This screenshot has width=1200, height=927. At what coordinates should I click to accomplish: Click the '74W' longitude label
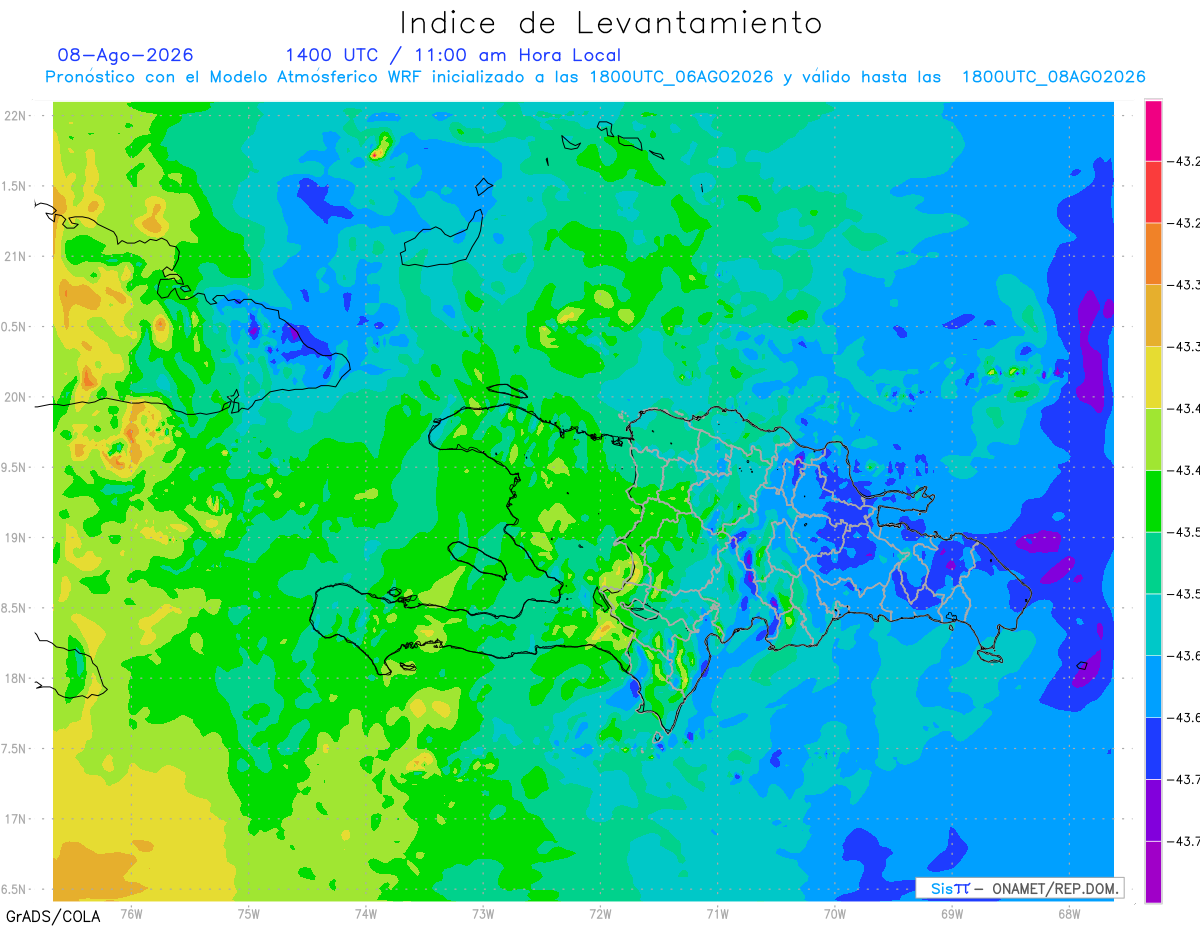pos(366,913)
